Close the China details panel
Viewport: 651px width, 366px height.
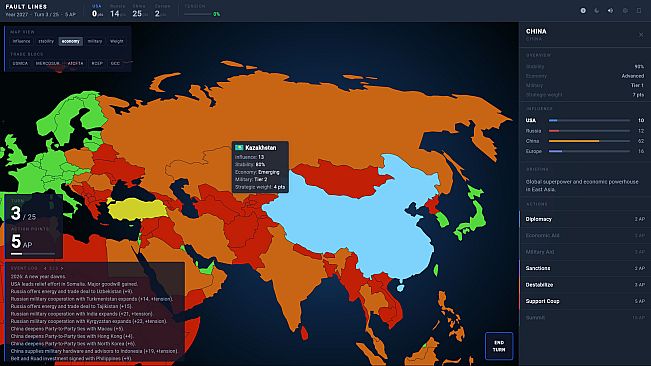(641, 35)
